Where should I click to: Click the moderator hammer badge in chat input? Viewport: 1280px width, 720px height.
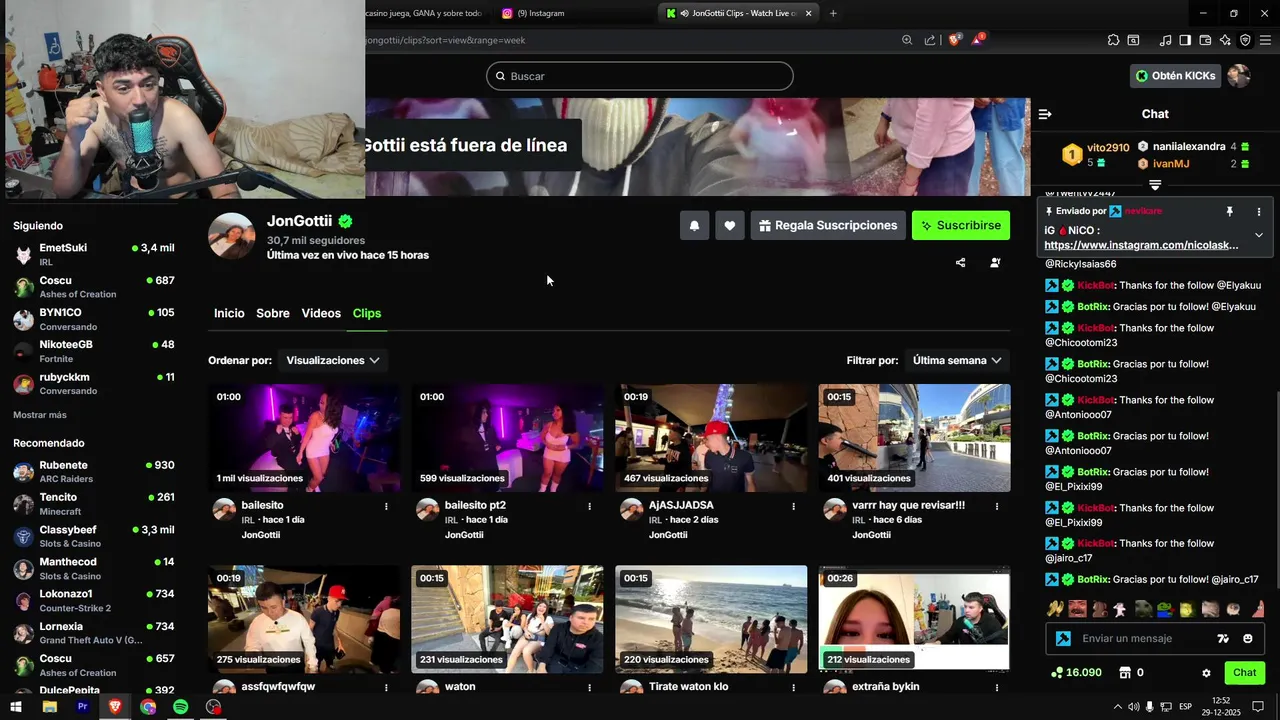coord(1063,638)
